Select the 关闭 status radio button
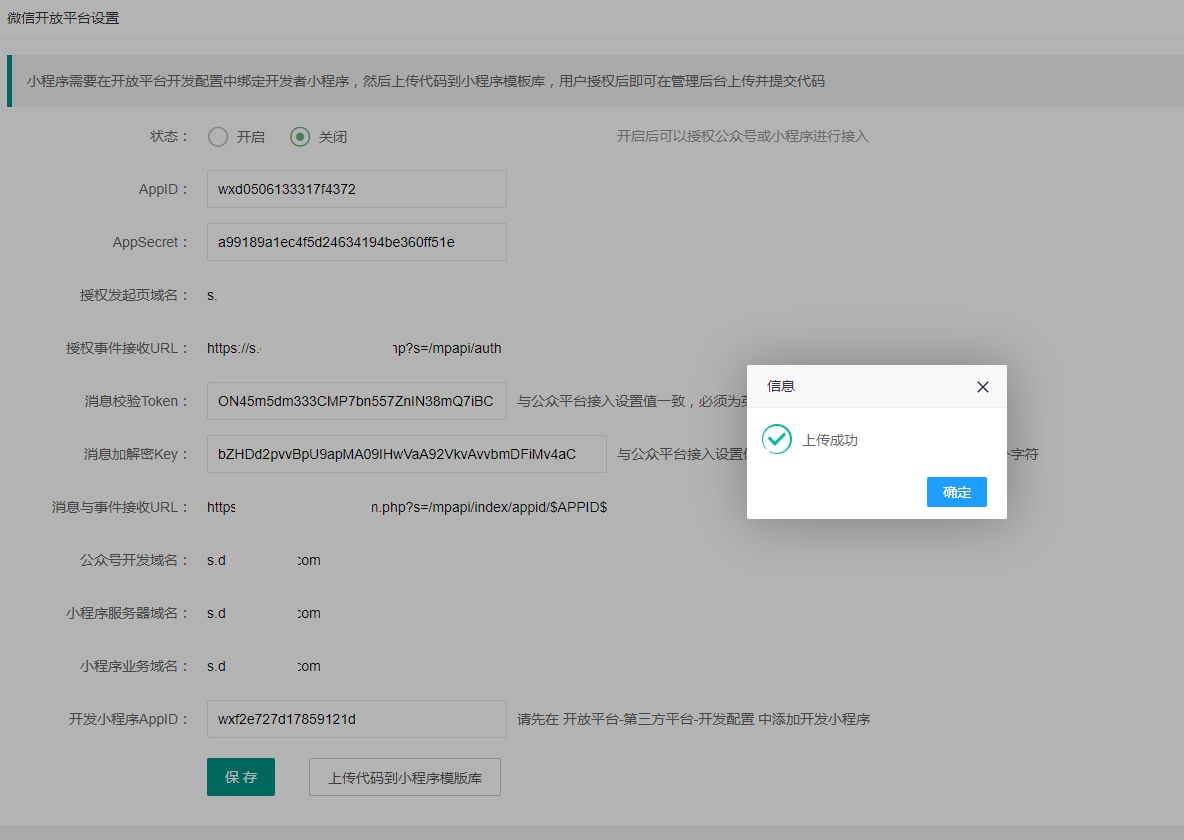Viewport: 1184px width, 840px height. click(x=300, y=137)
